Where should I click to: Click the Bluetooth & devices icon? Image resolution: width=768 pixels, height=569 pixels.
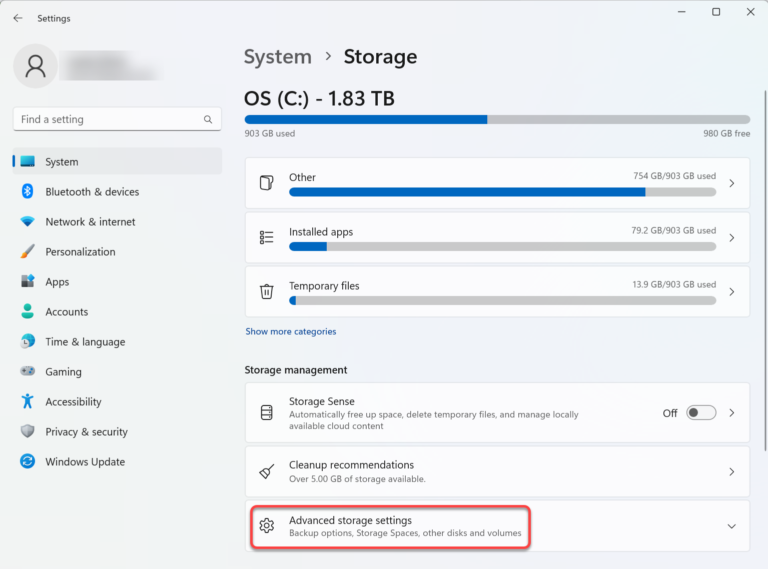28,192
